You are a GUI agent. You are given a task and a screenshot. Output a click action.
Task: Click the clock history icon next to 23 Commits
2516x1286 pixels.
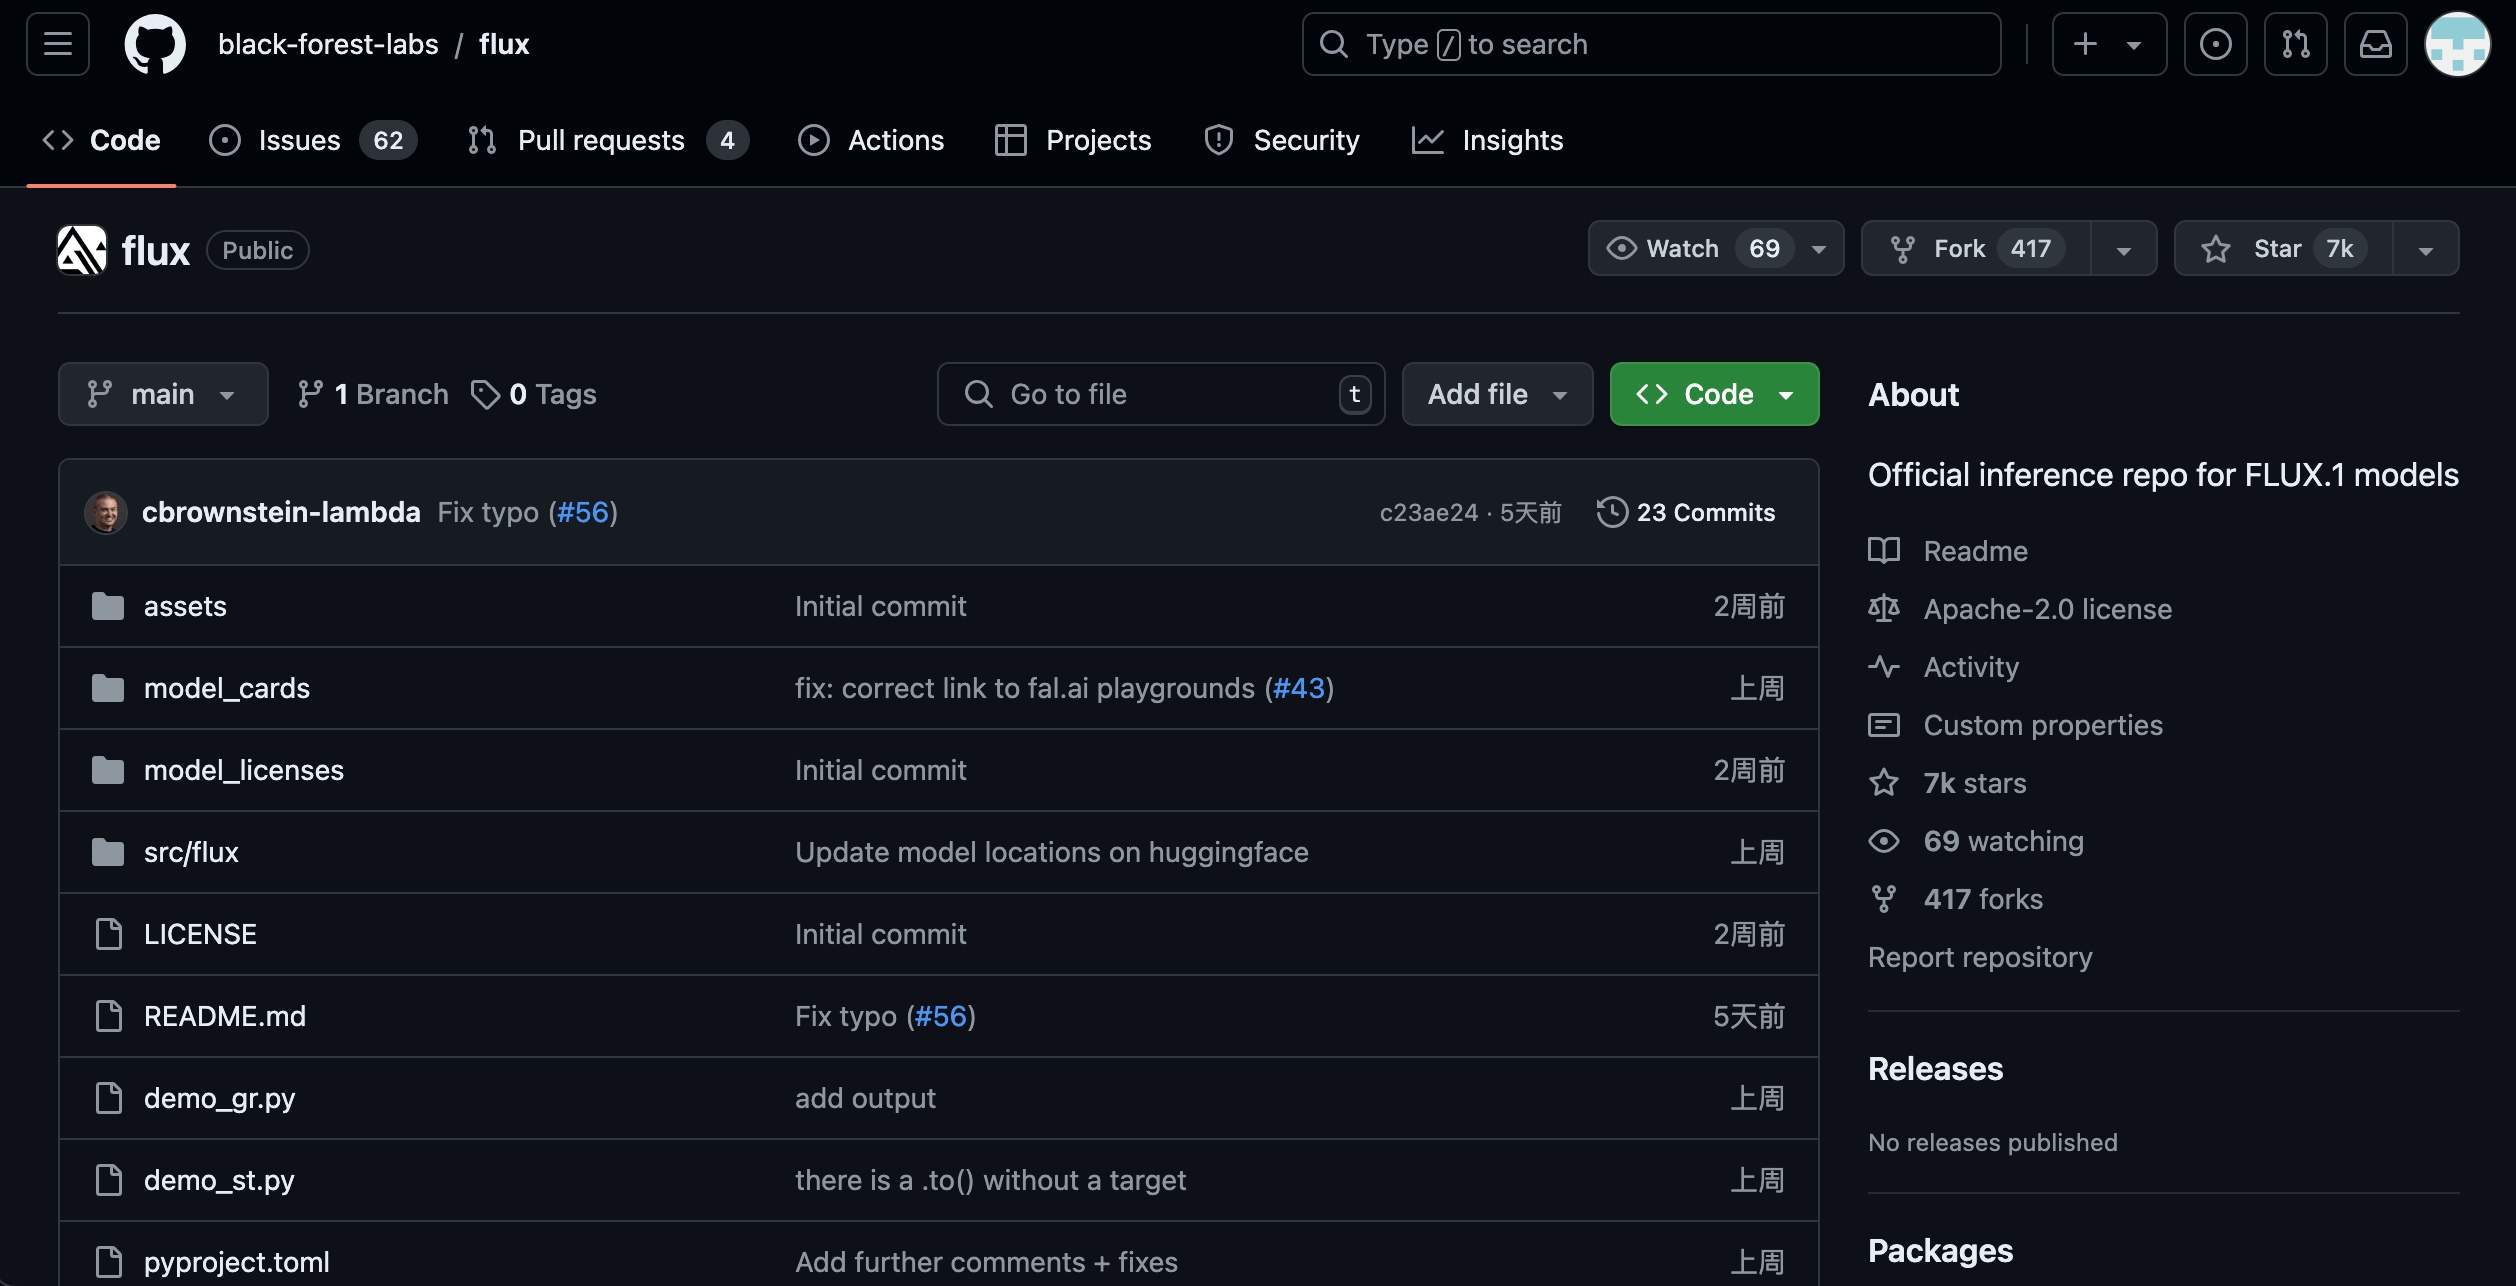(1612, 512)
